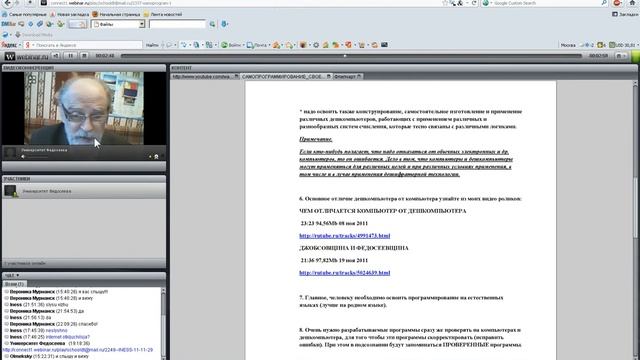Open the Начальная страница bookmark
The height and width of the screenshot is (360, 640).
(116, 14)
